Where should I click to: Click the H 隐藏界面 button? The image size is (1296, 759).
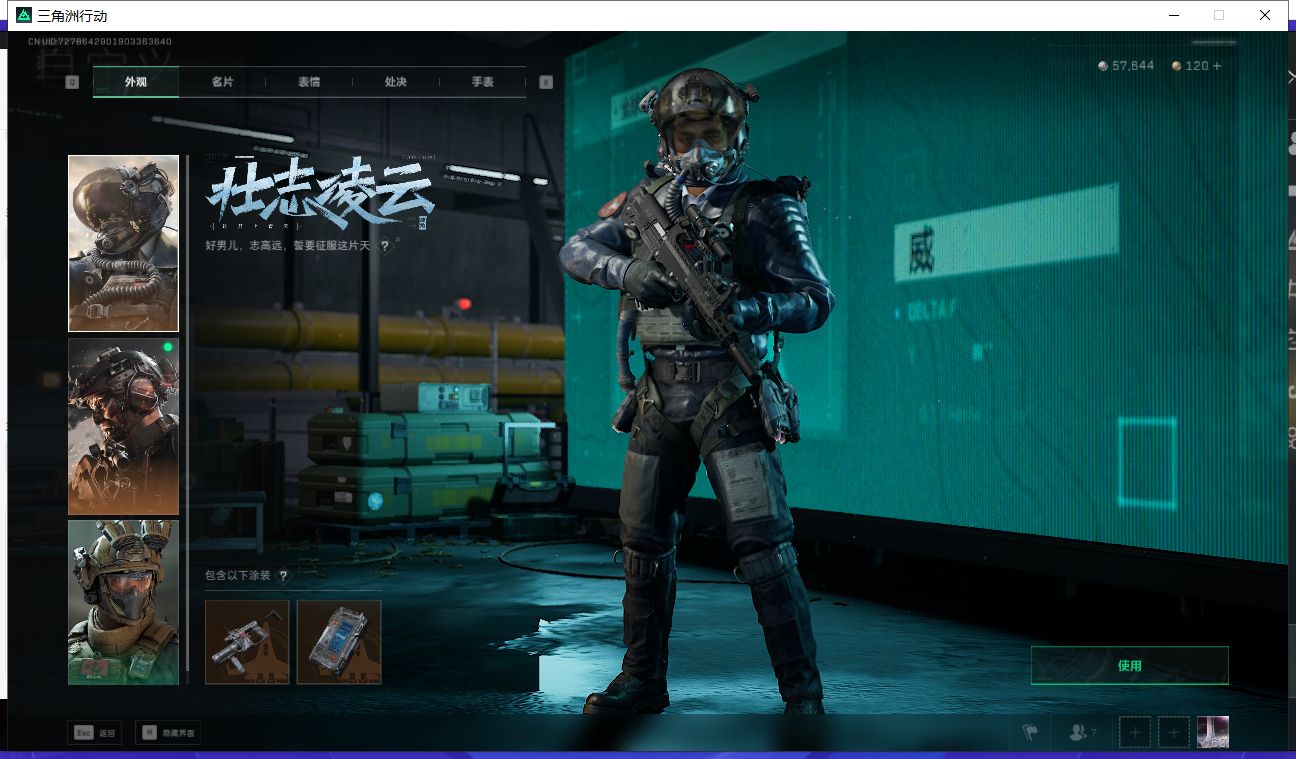168,733
